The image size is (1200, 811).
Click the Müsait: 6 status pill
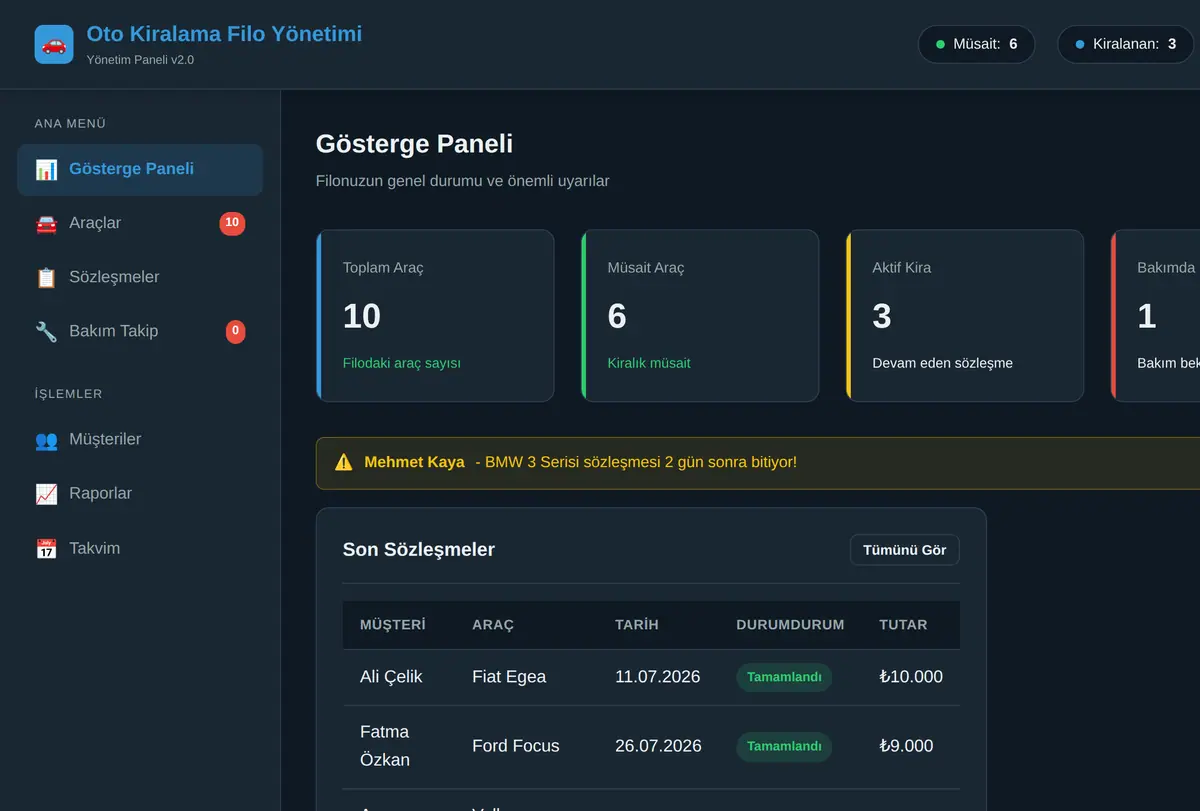coord(976,44)
